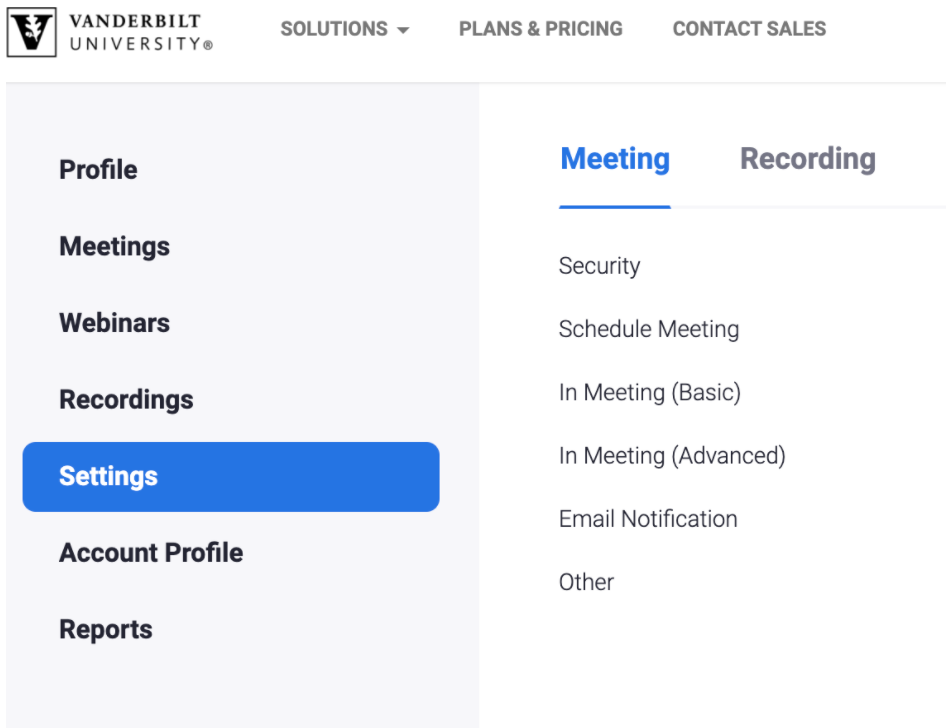Jump to the Other settings section
Viewport: 946px width, 728px height.
(x=586, y=582)
